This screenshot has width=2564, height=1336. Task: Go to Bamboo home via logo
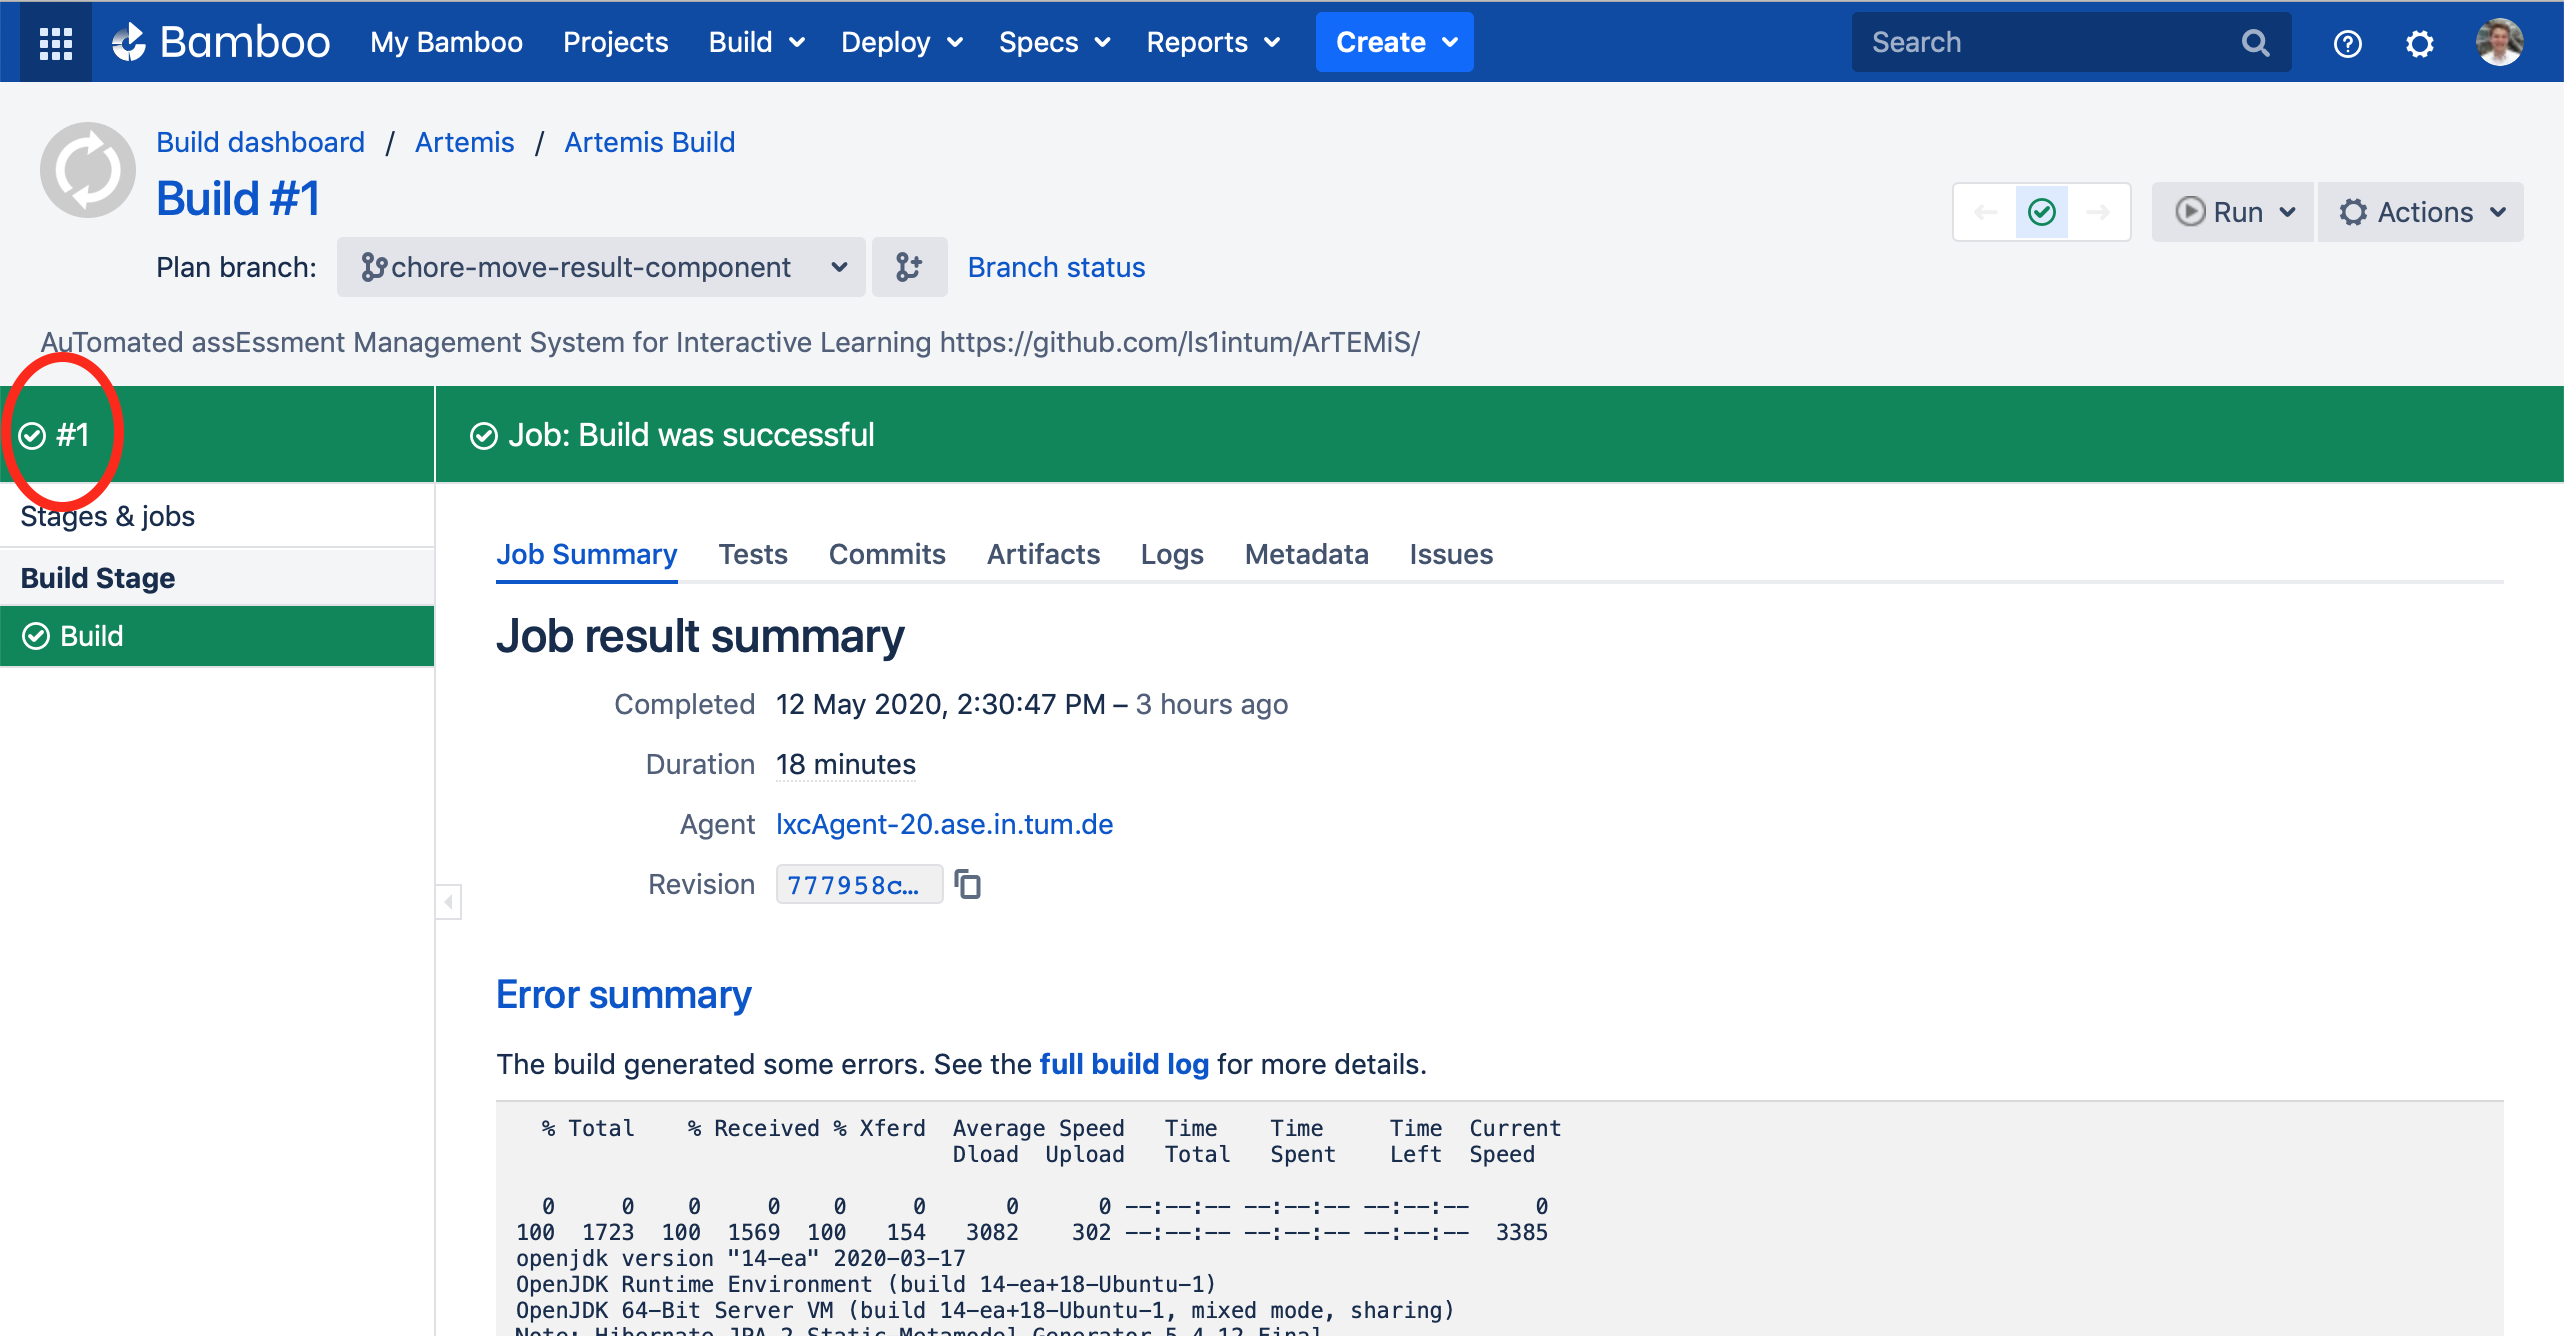(x=220, y=42)
